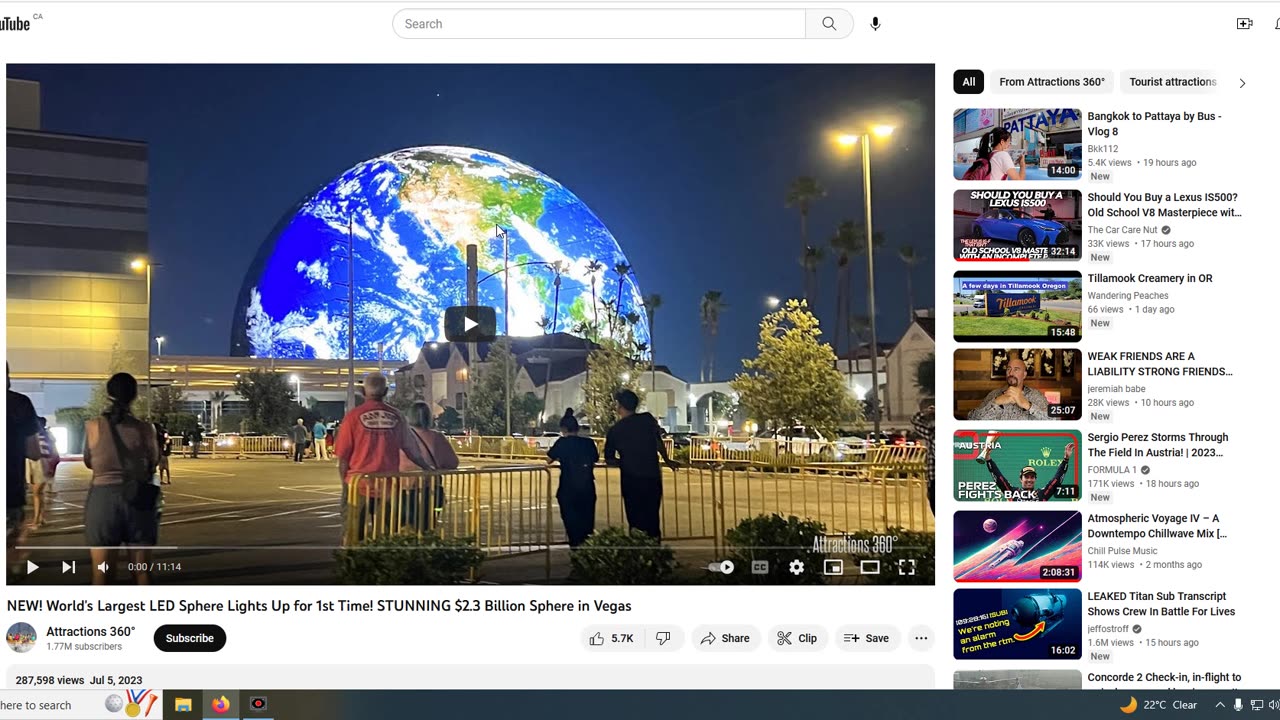Mute the video volume icon
Image resolution: width=1280 pixels, height=720 pixels.
pyautogui.click(x=103, y=567)
